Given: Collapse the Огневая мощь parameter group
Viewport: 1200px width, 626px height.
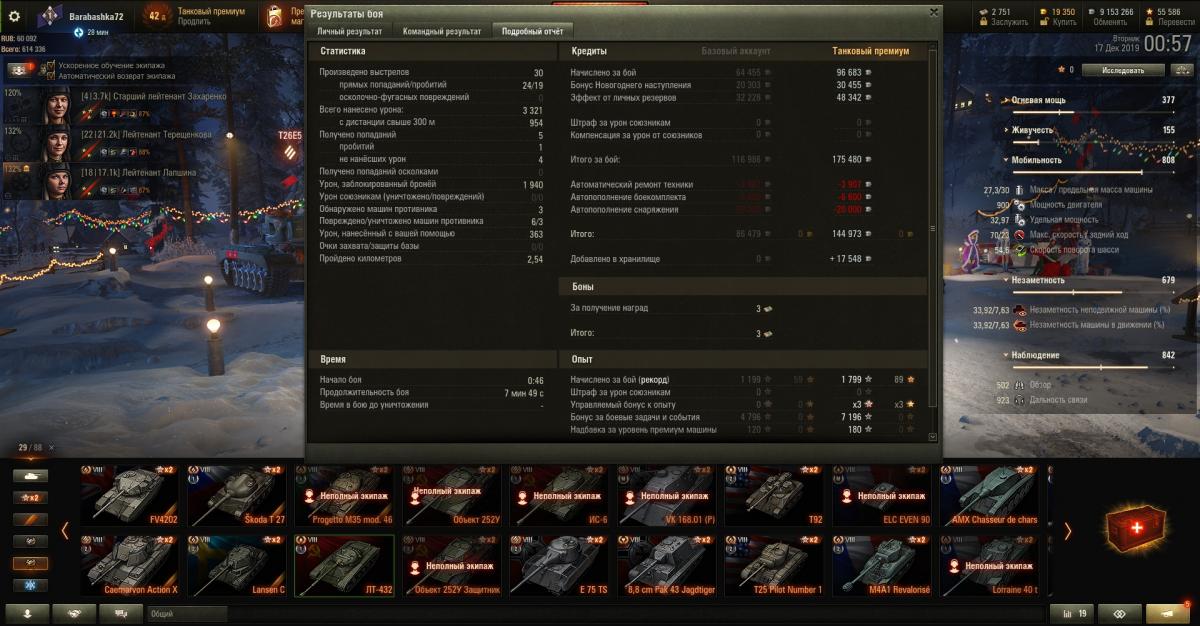Looking at the screenshot, I should [x=1004, y=101].
